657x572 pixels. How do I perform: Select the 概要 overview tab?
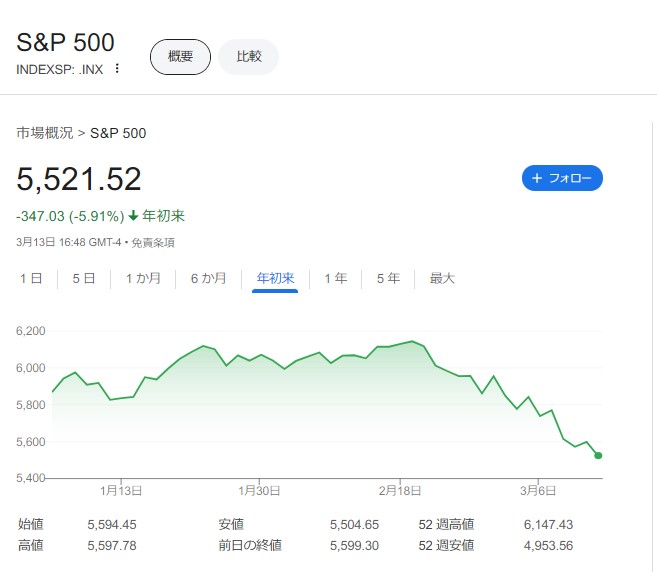pyautogui.click(x=180, y=56)
